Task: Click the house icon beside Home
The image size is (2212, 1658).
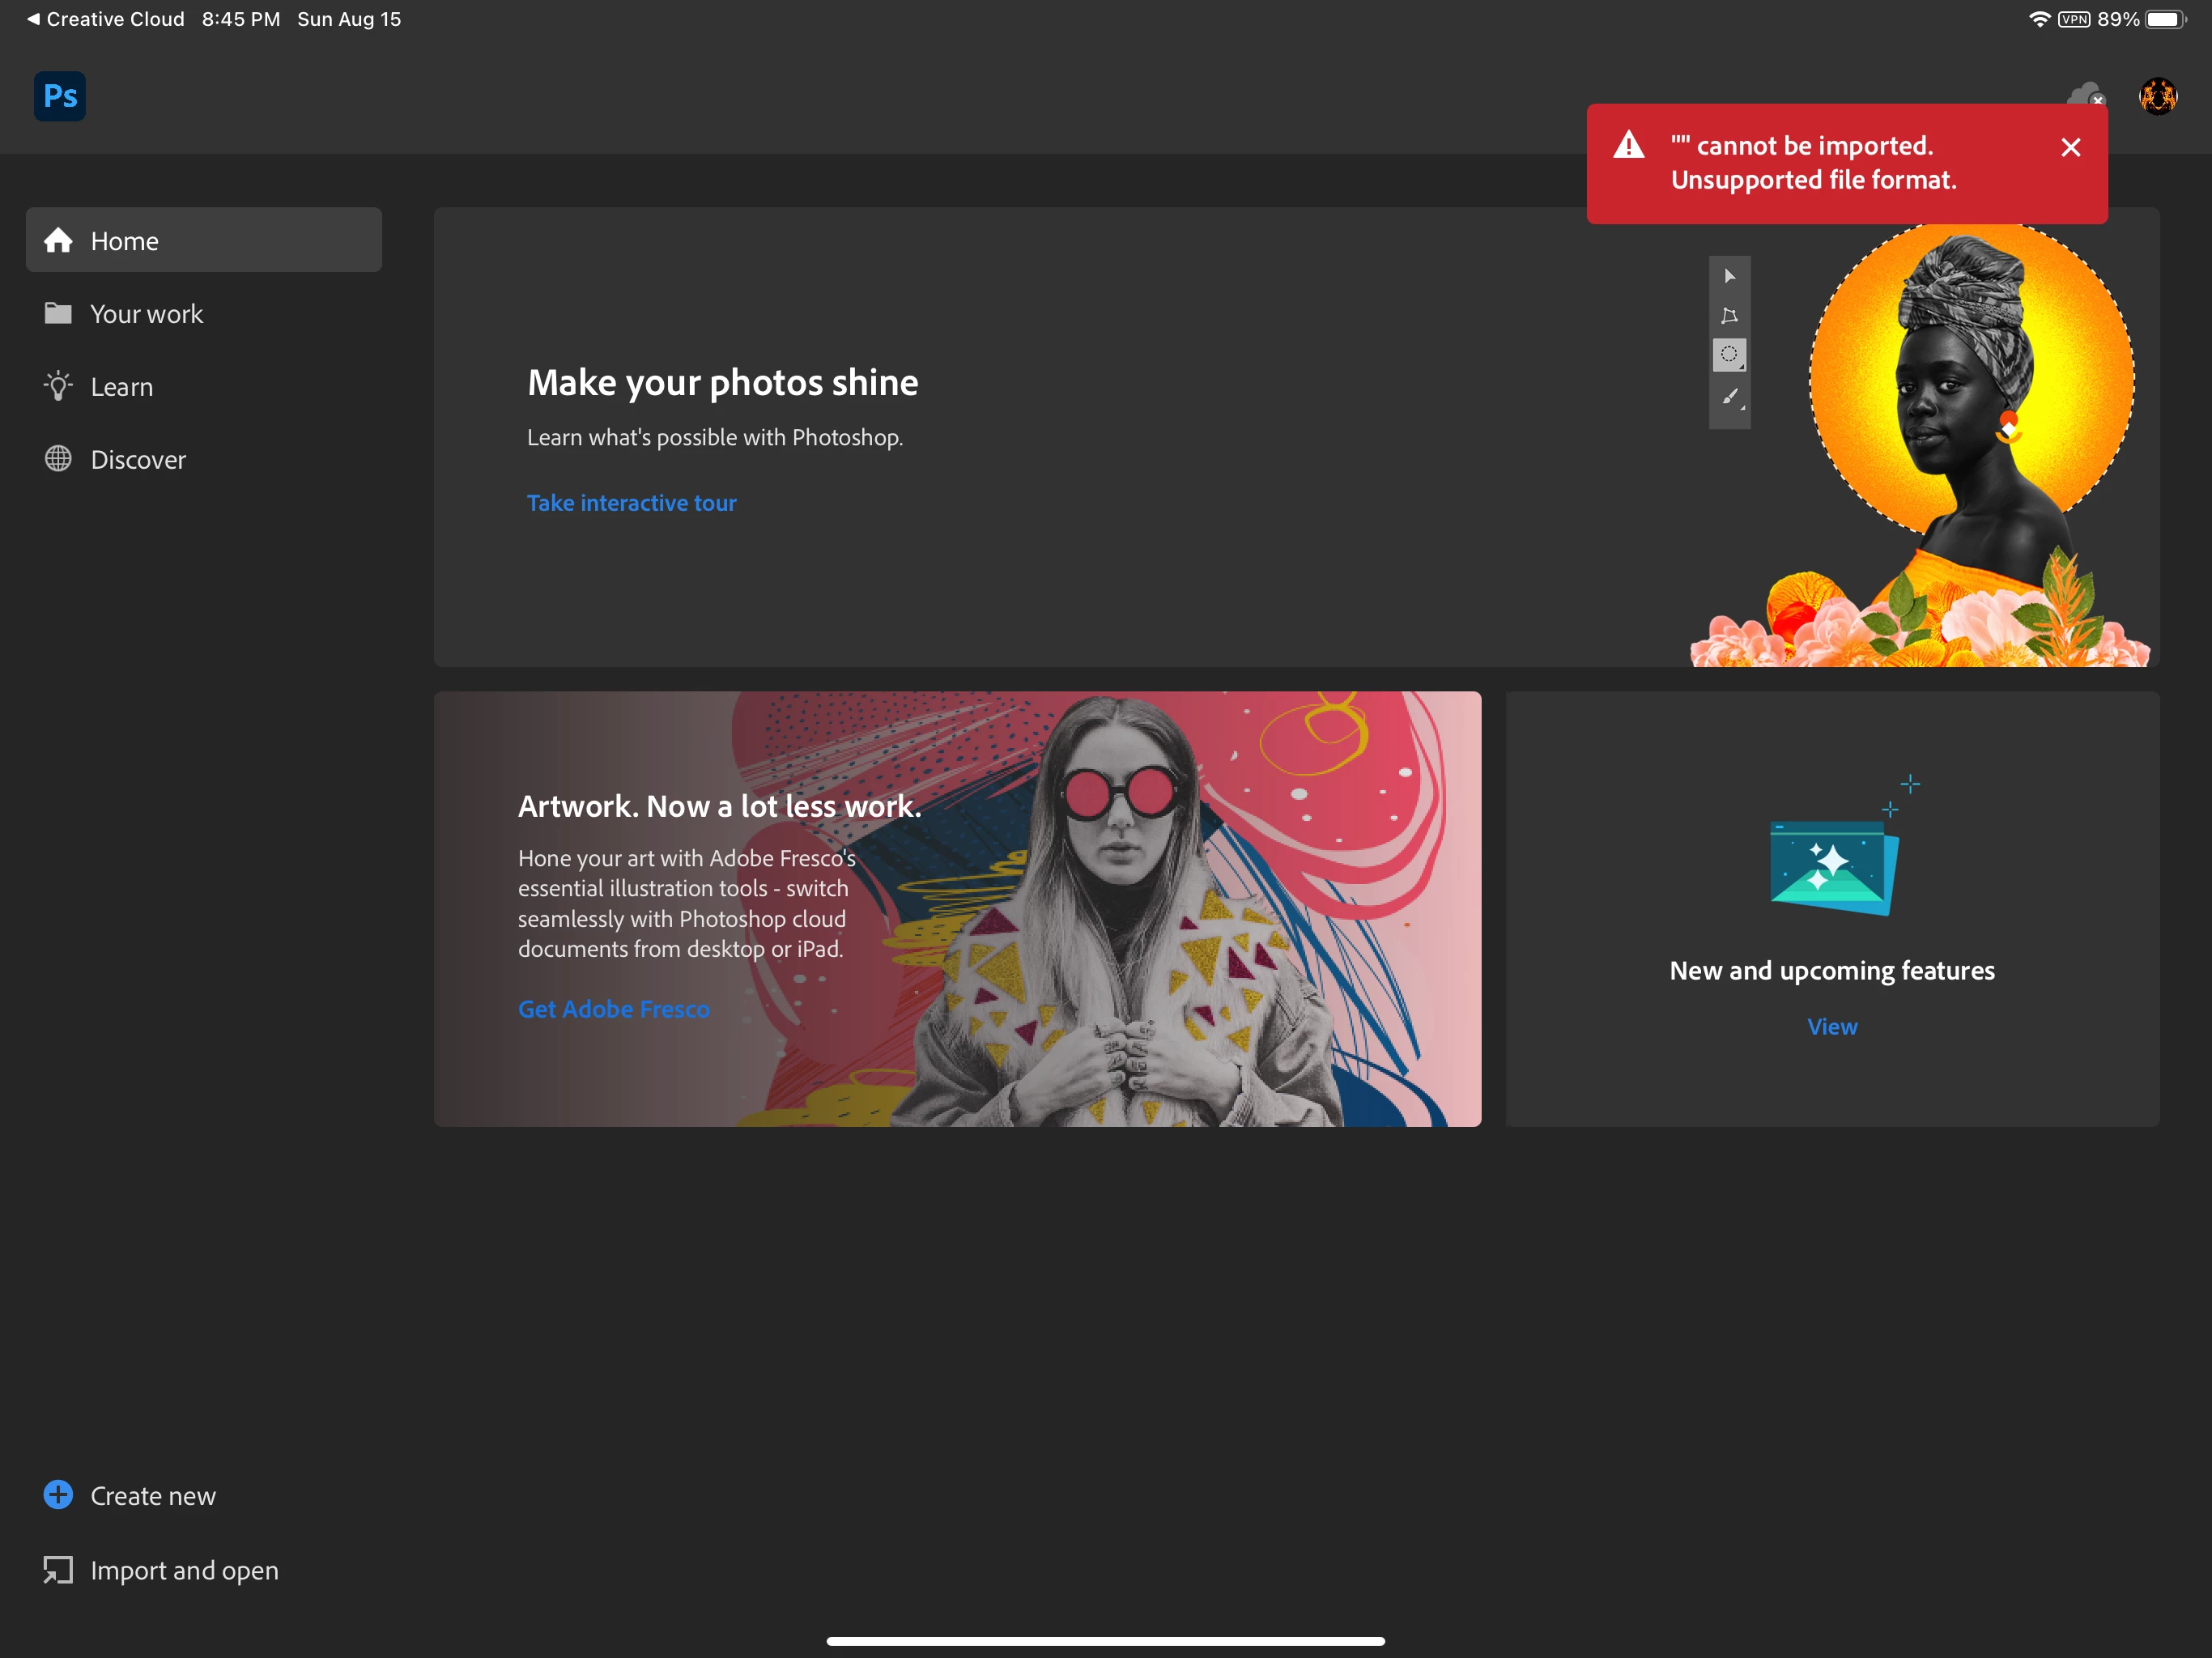Action: tap(58, 241)
